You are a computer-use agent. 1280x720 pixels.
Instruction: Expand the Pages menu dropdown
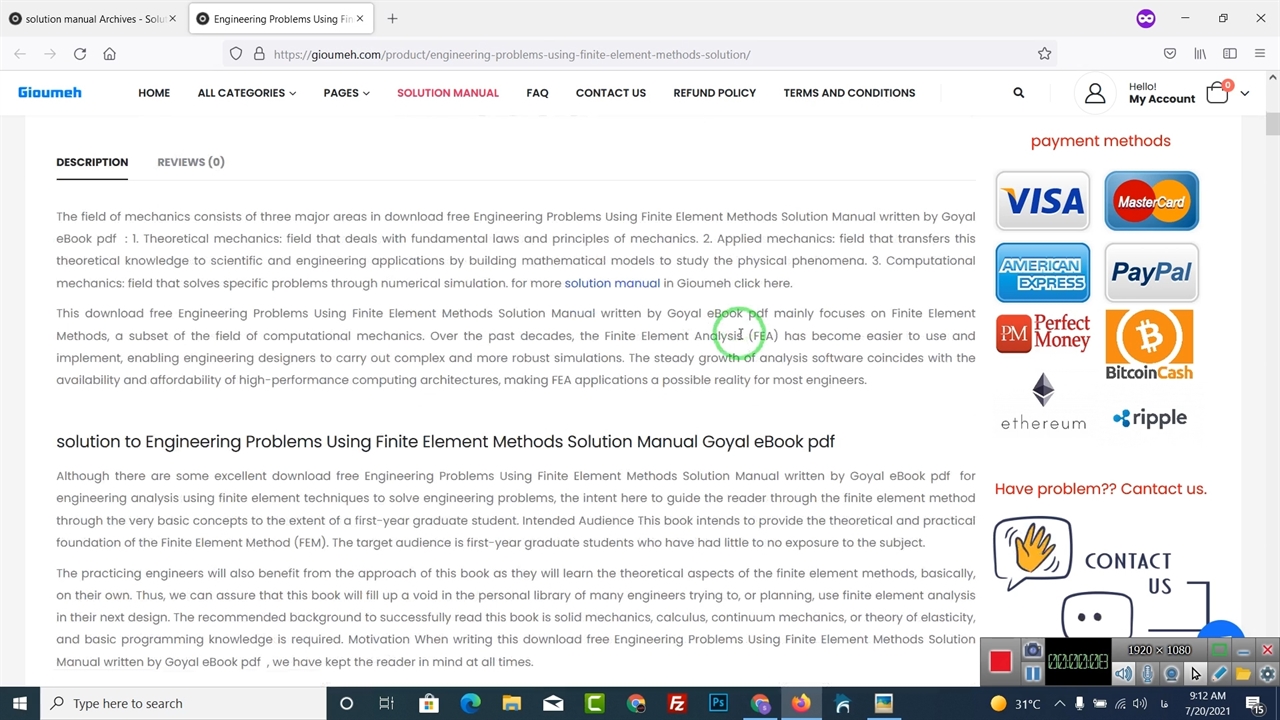346,93
